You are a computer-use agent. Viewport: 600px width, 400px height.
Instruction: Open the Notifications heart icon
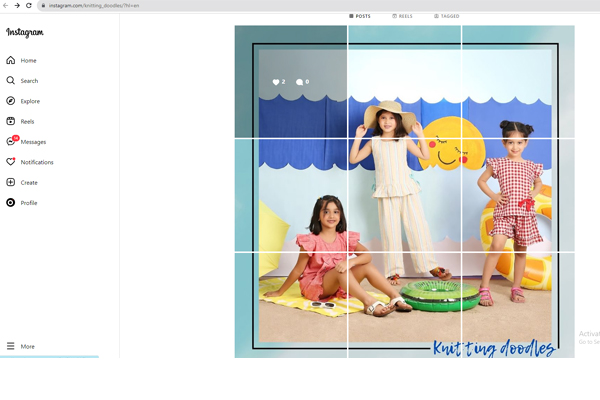[11, 162]
